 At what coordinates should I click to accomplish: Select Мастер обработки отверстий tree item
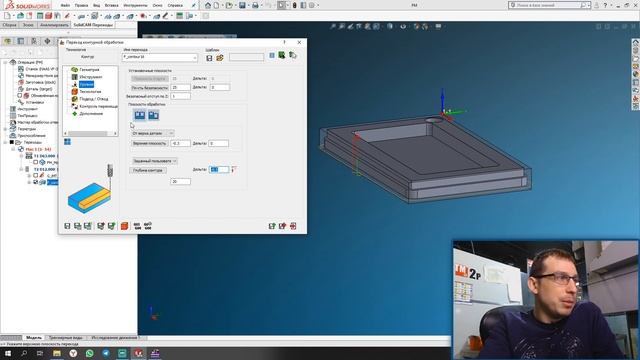pos(38,122)
